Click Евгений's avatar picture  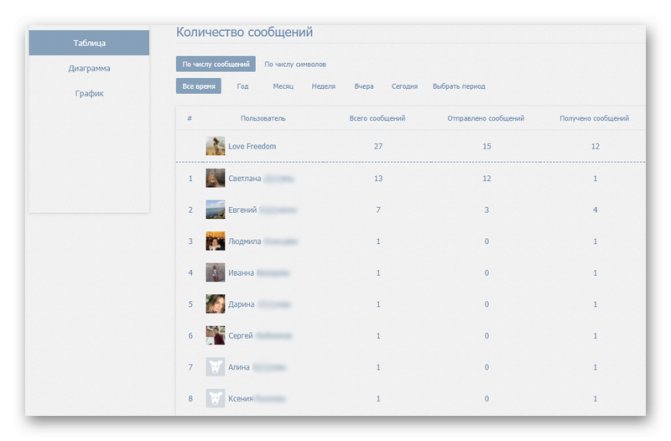tap(215, 210)
